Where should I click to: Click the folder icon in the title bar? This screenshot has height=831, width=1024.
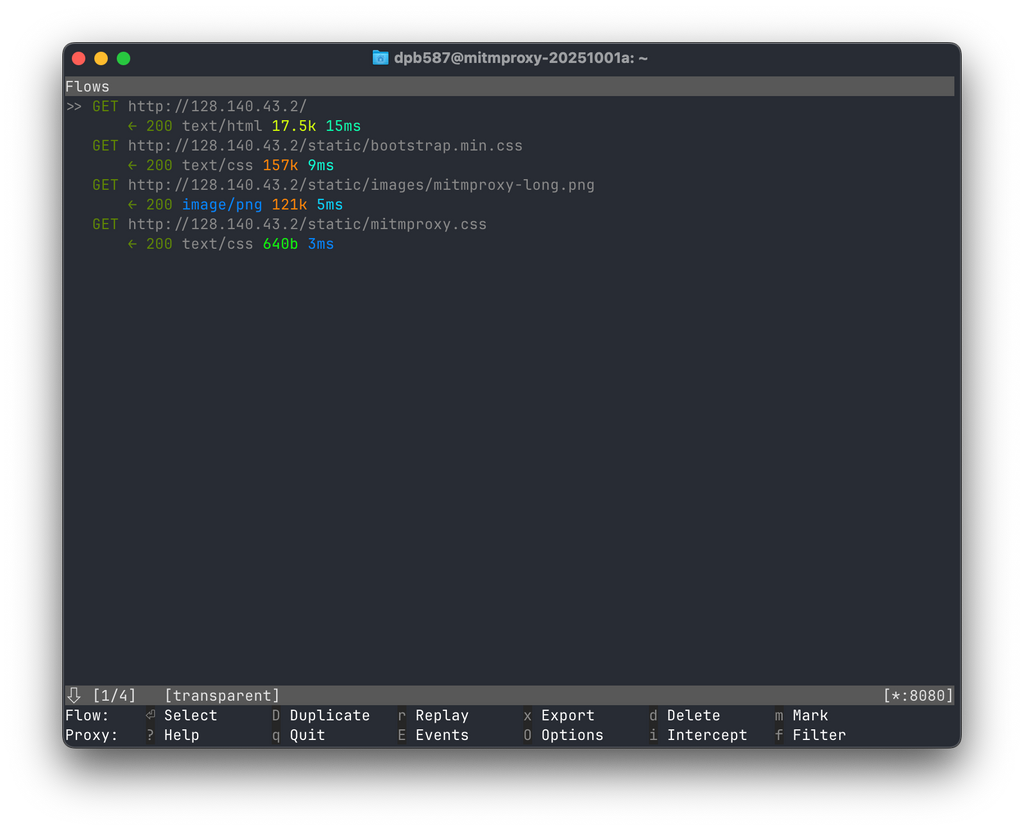click(x=380, y=58)
